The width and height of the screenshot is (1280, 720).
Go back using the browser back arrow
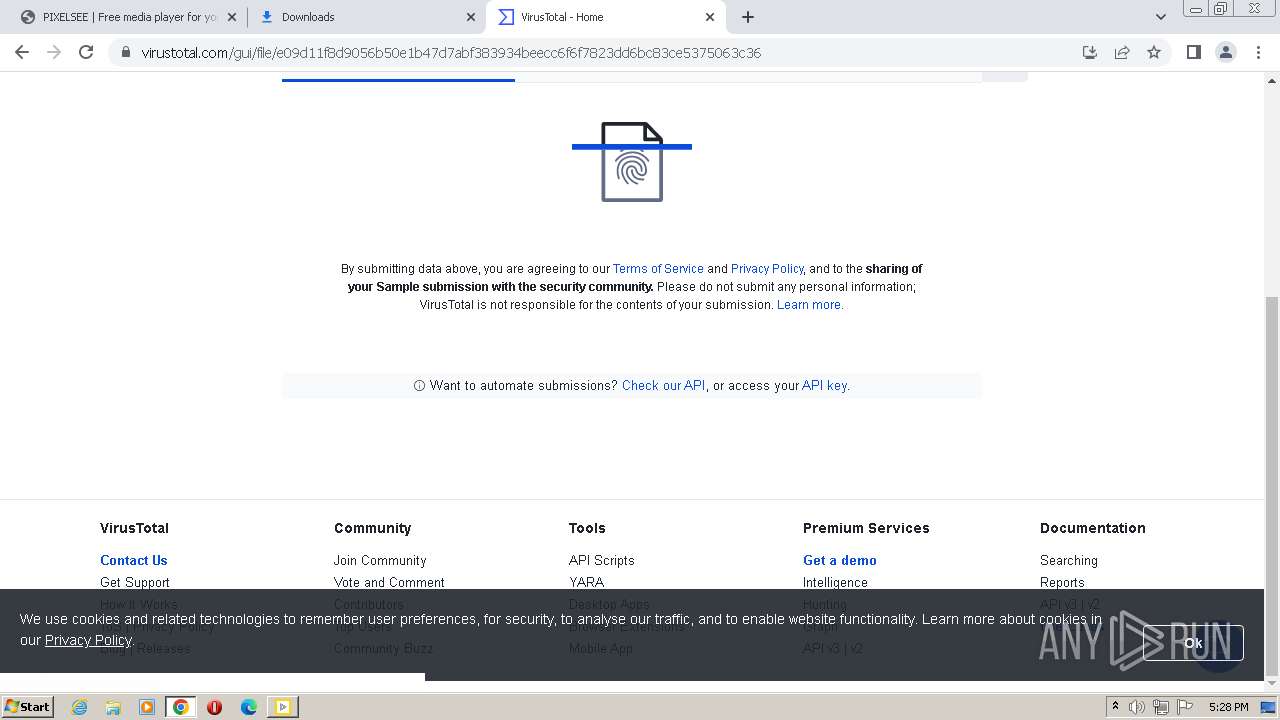[22, 52]
